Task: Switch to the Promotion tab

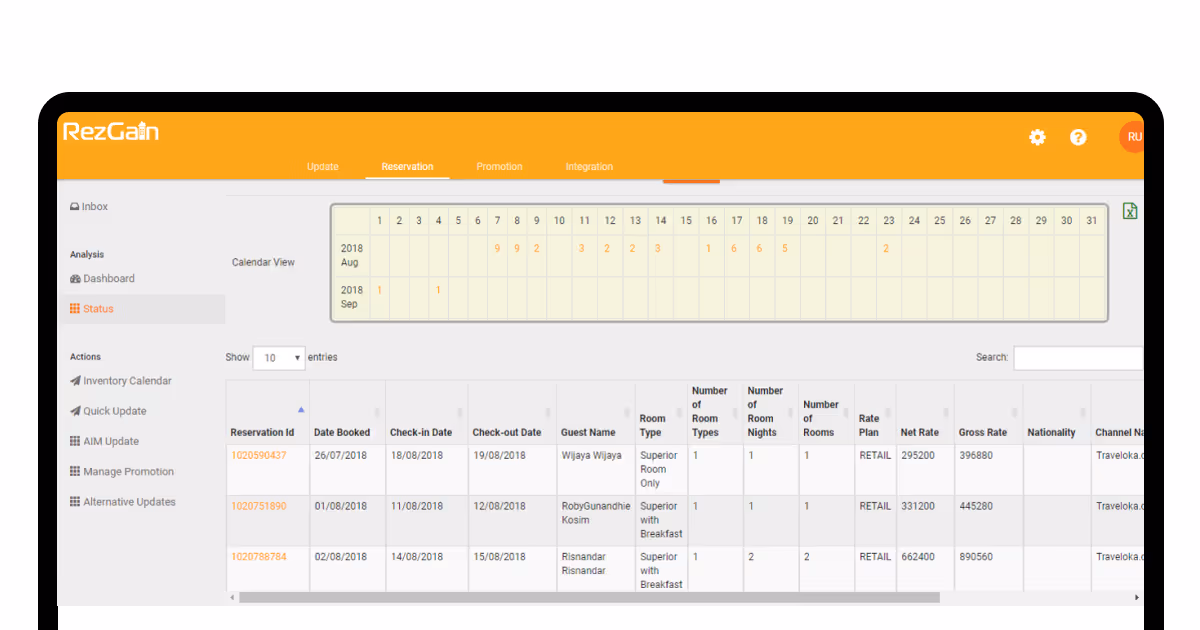Action: 499,167
